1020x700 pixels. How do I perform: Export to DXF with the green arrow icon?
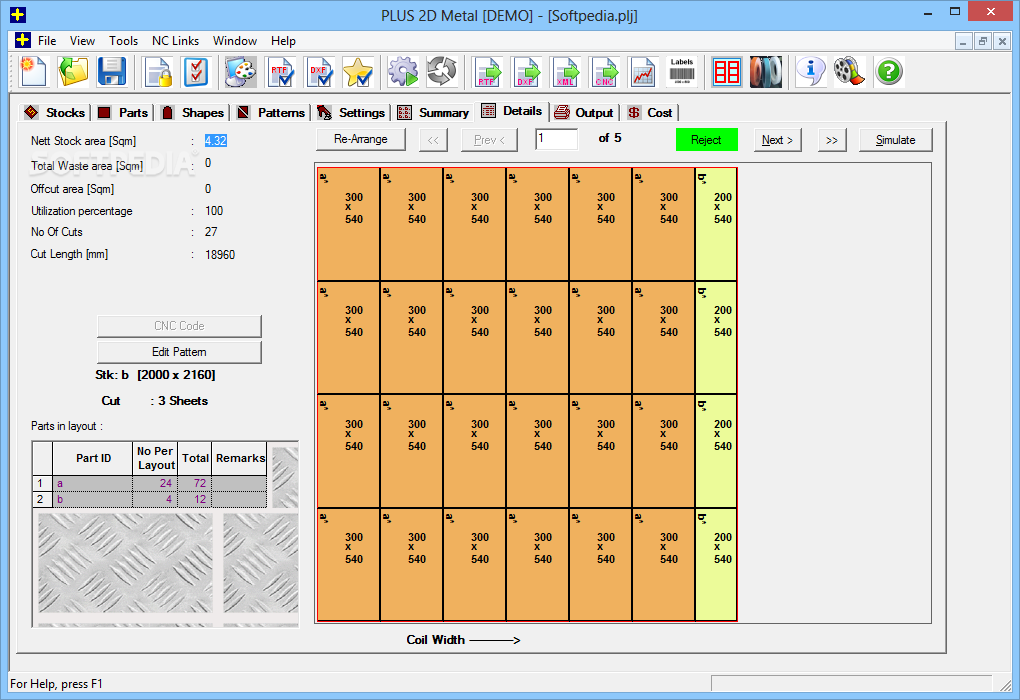[526, 72]
